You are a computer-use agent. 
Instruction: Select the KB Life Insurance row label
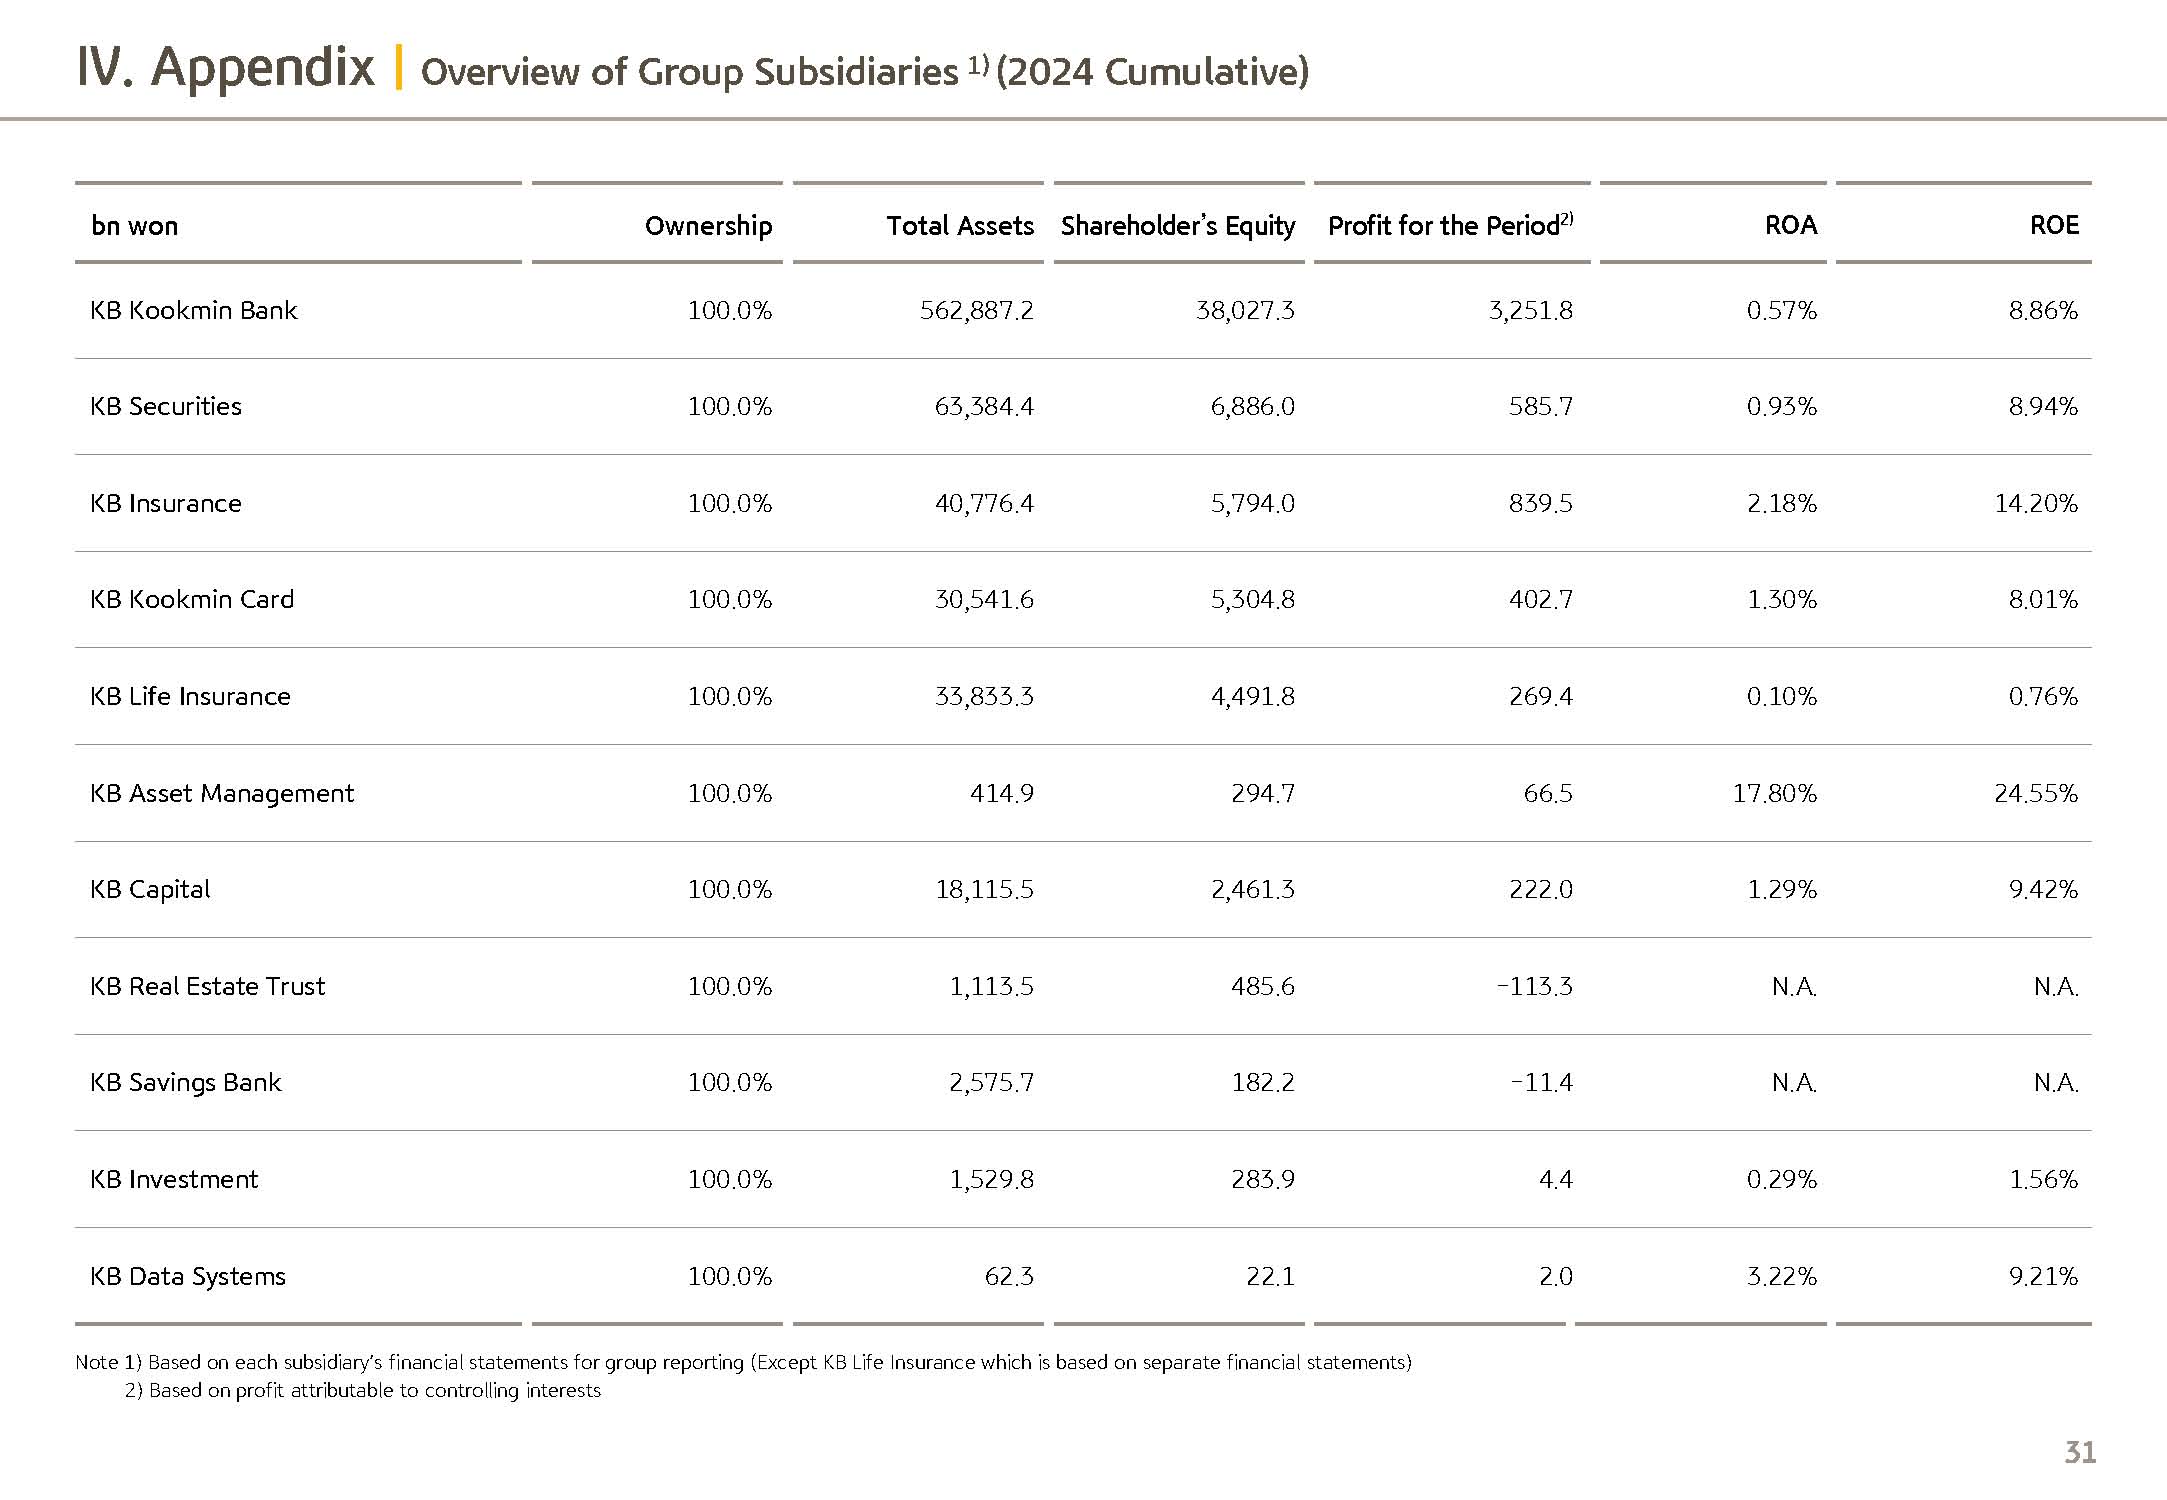pyautogui.click(x=190, y=696)
